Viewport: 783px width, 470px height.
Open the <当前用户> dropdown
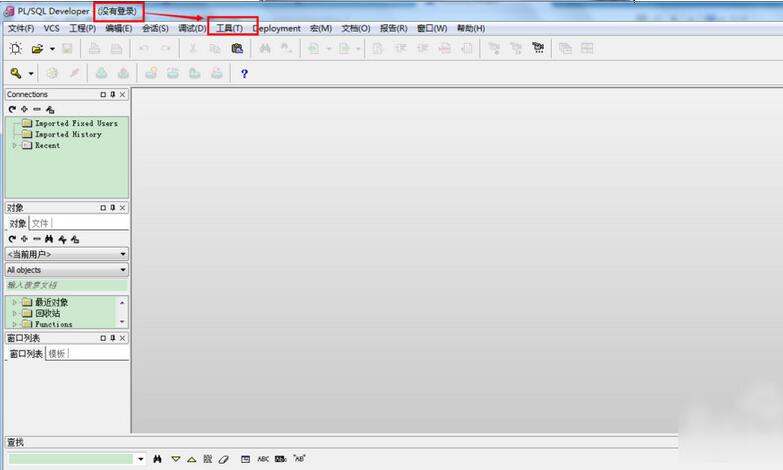[67, 255]
